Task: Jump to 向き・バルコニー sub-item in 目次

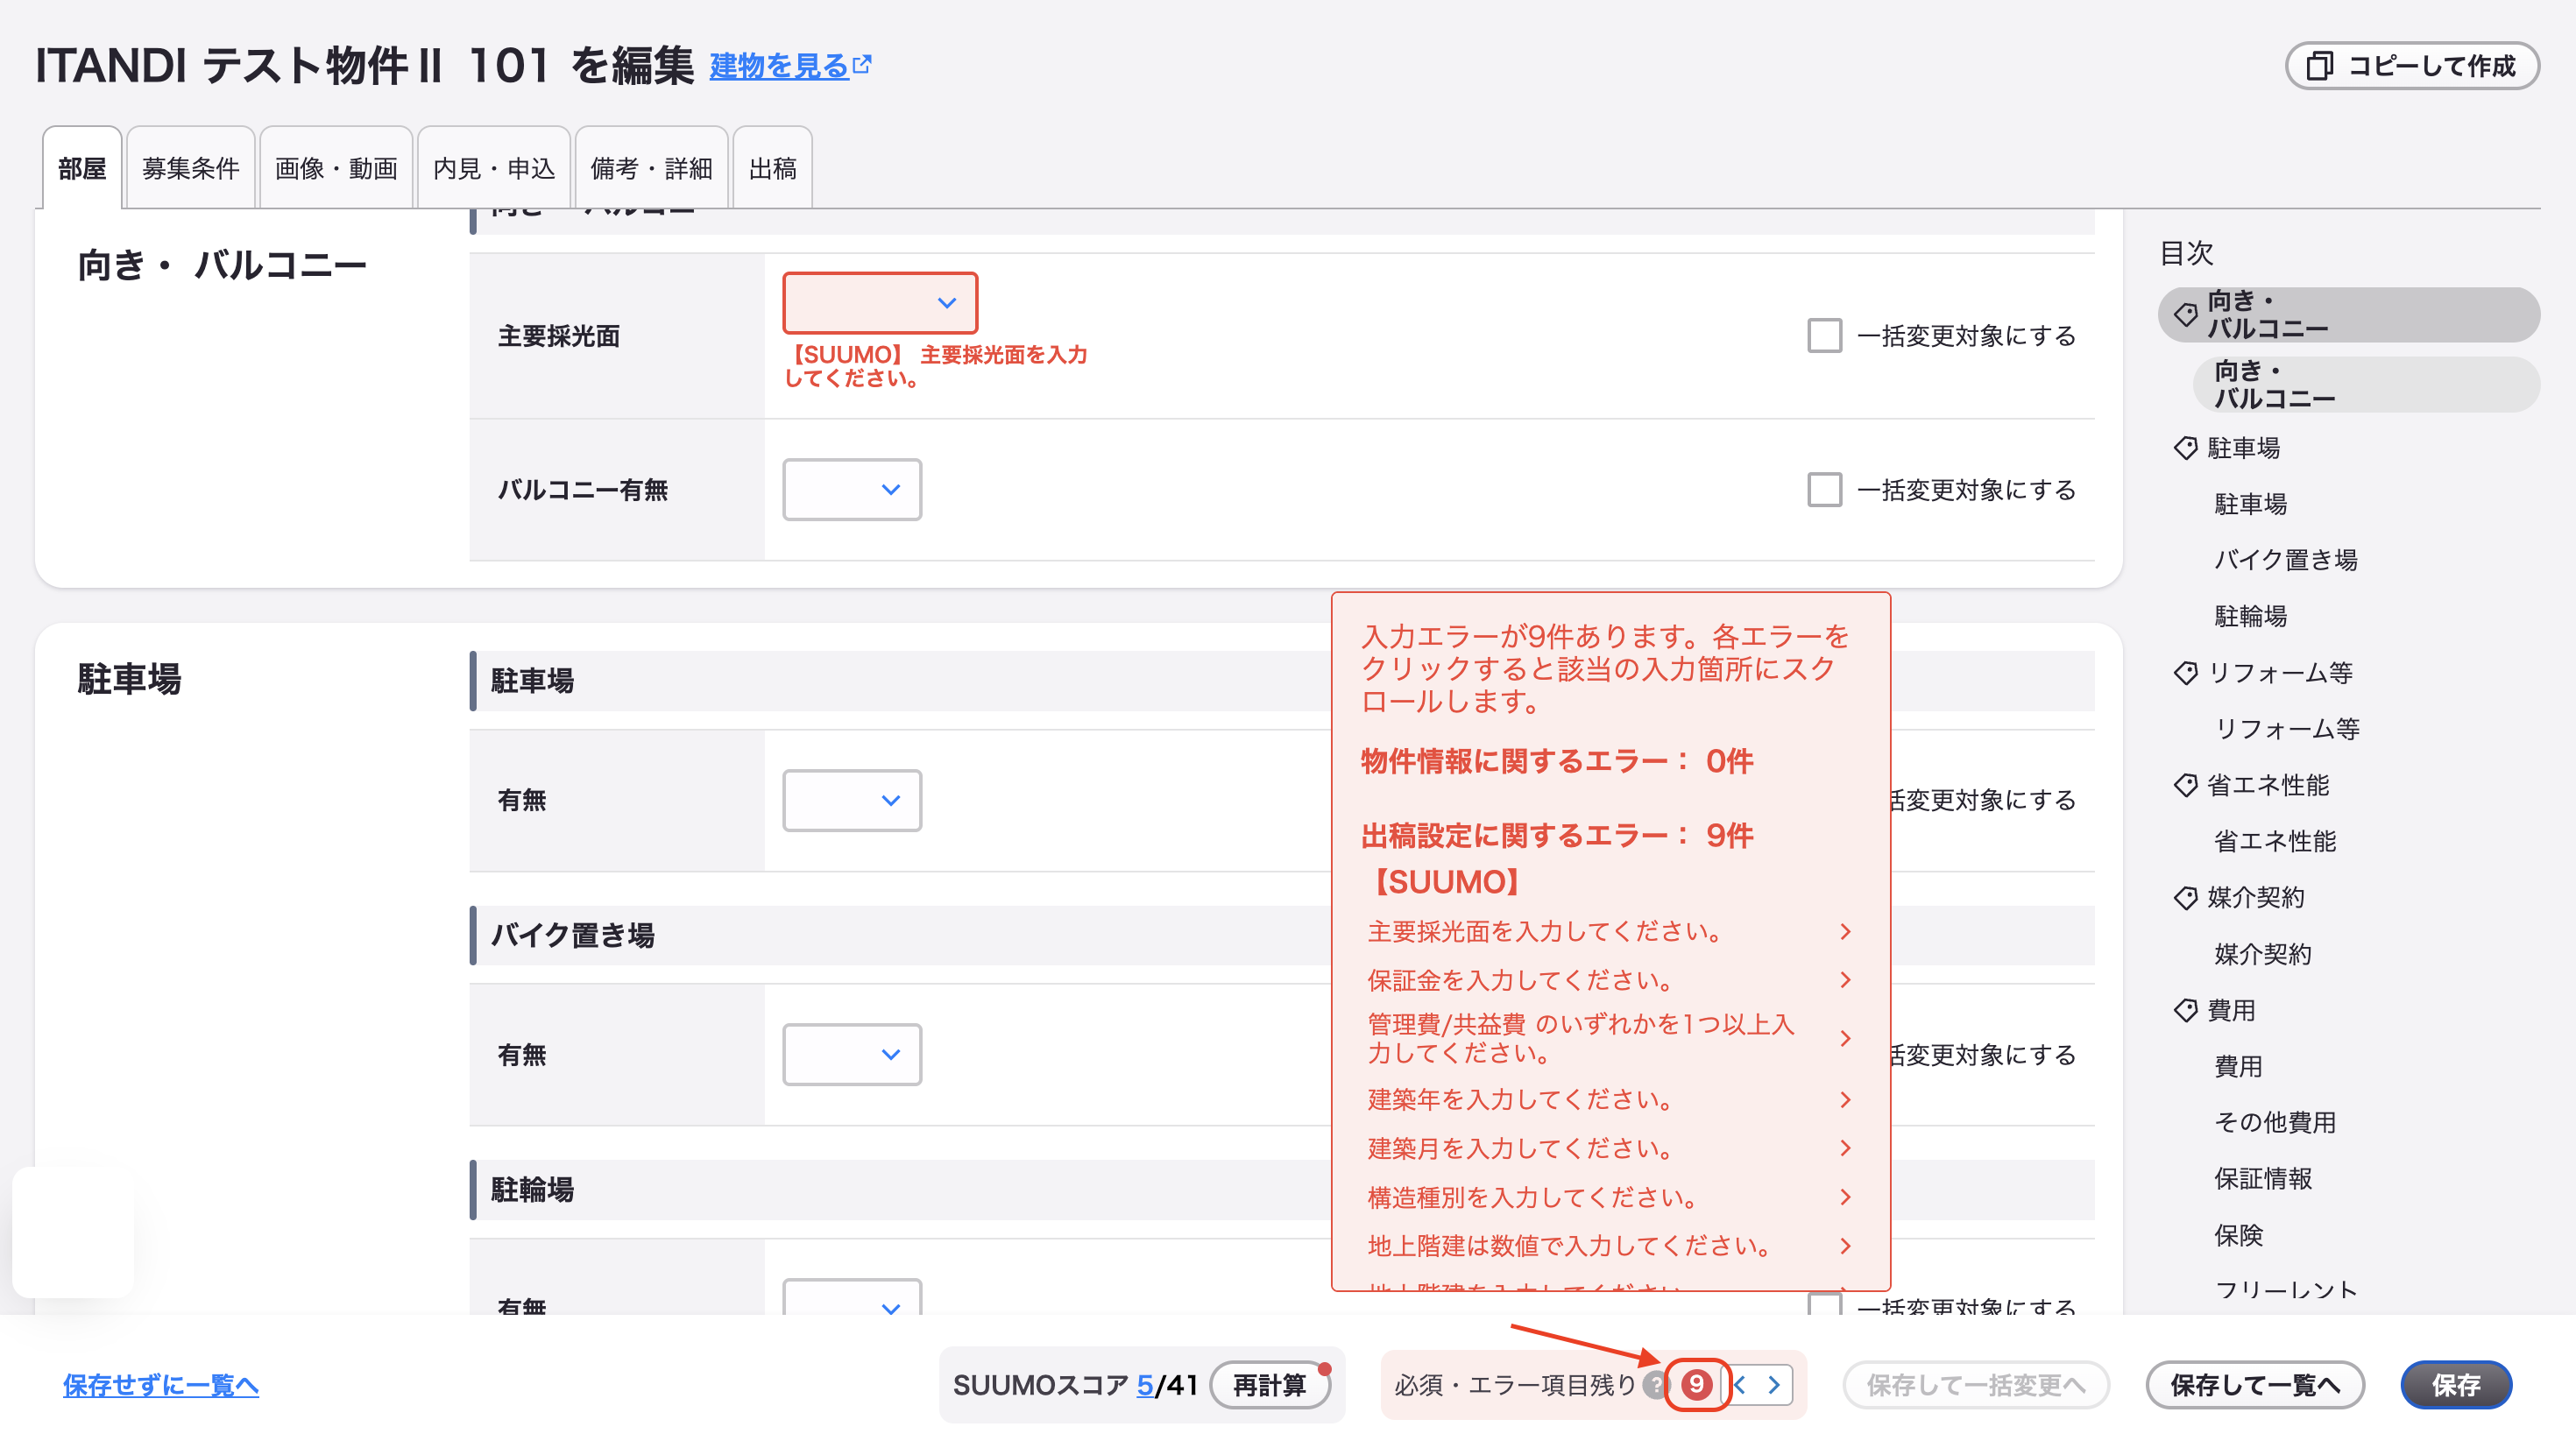Action: point(2366,384)
